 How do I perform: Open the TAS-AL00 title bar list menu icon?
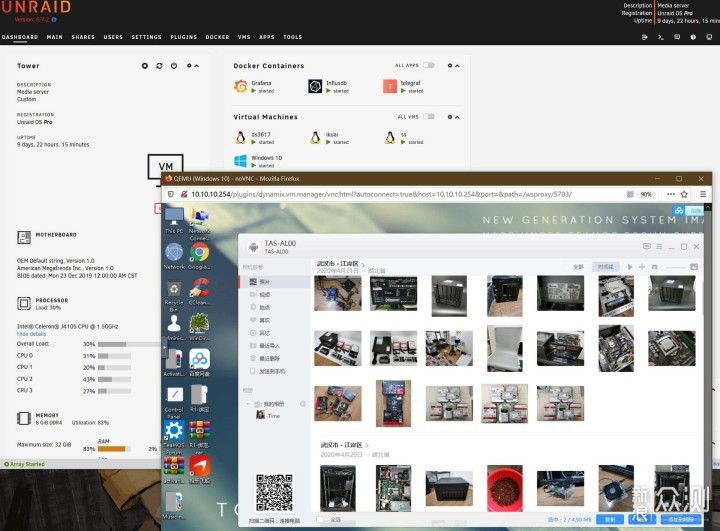coord(659,247)
